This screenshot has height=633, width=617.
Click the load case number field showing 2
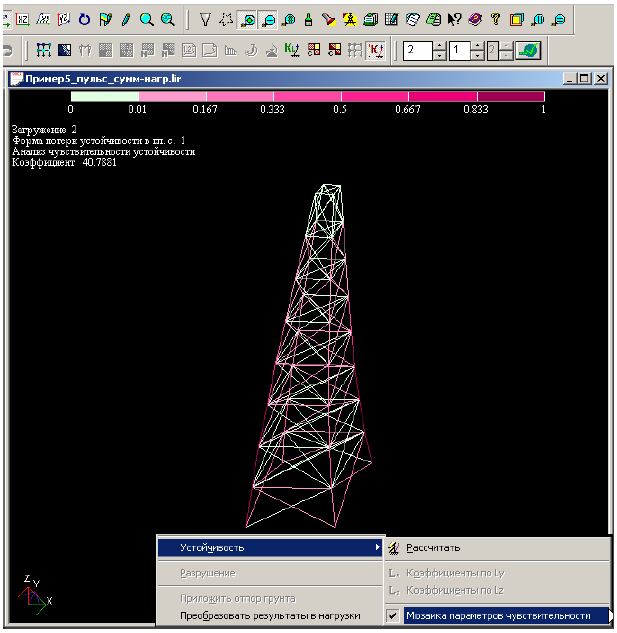pos(418,50)
